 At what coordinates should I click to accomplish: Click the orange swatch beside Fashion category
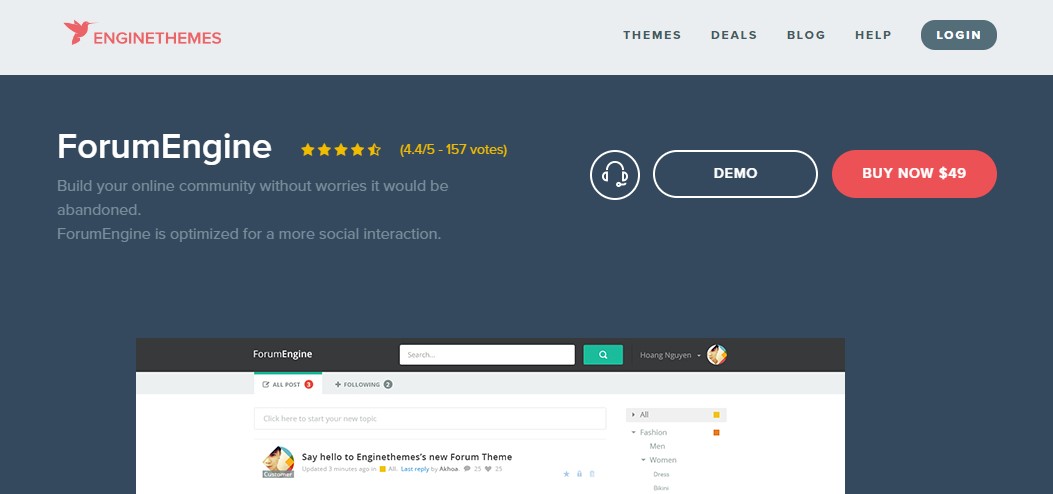point(717,432)
